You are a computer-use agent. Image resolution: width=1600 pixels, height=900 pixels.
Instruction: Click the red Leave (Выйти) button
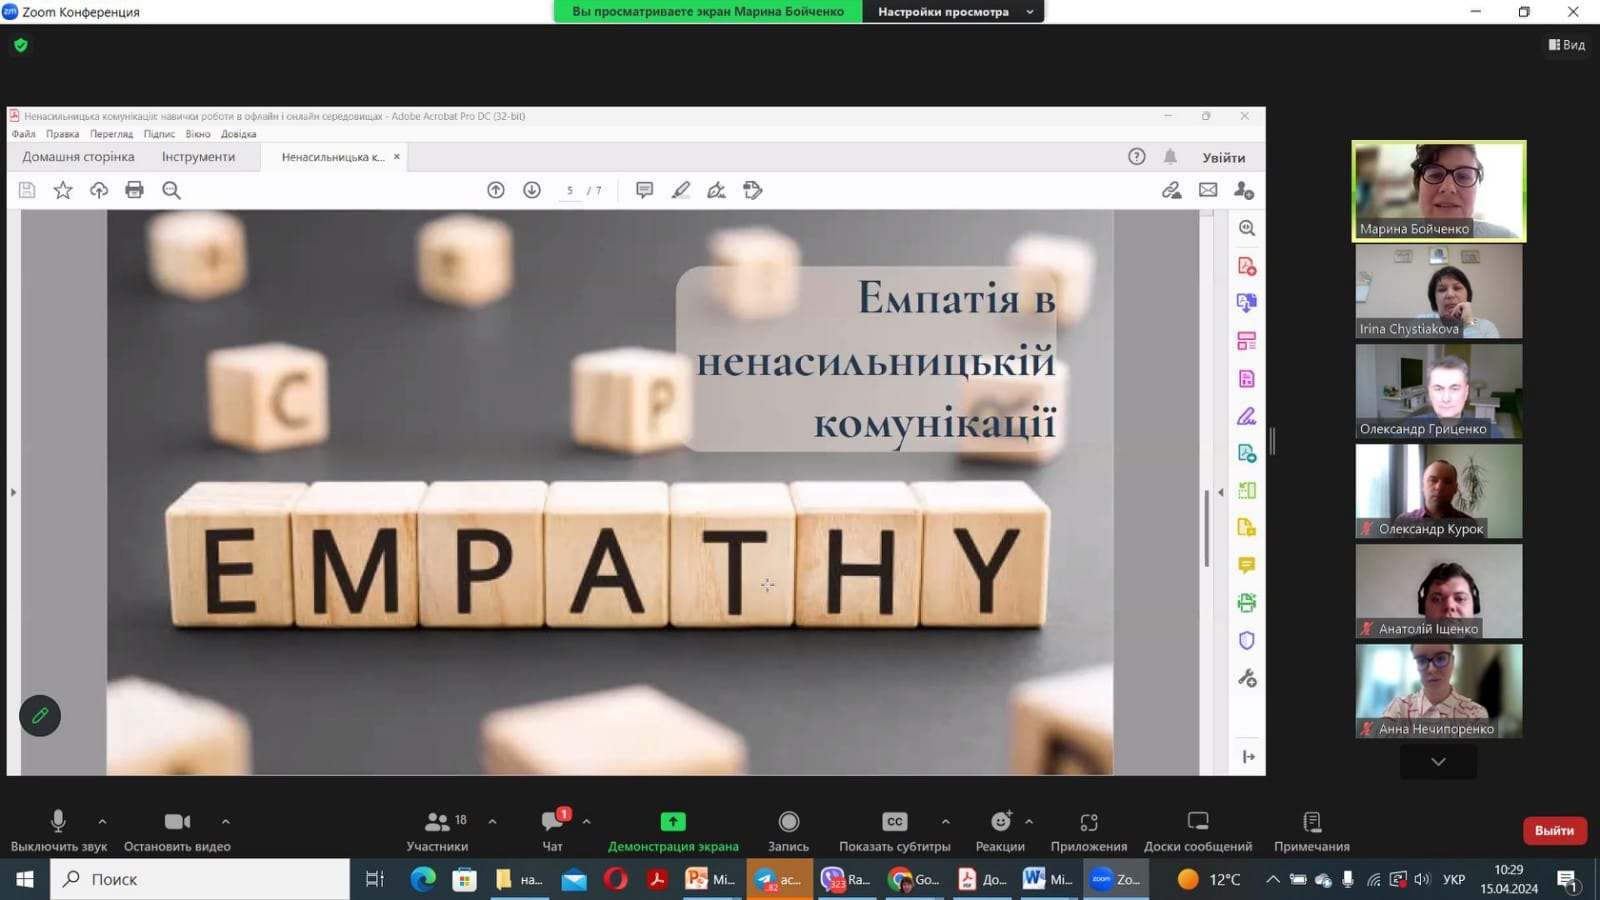click(1554, 830)
